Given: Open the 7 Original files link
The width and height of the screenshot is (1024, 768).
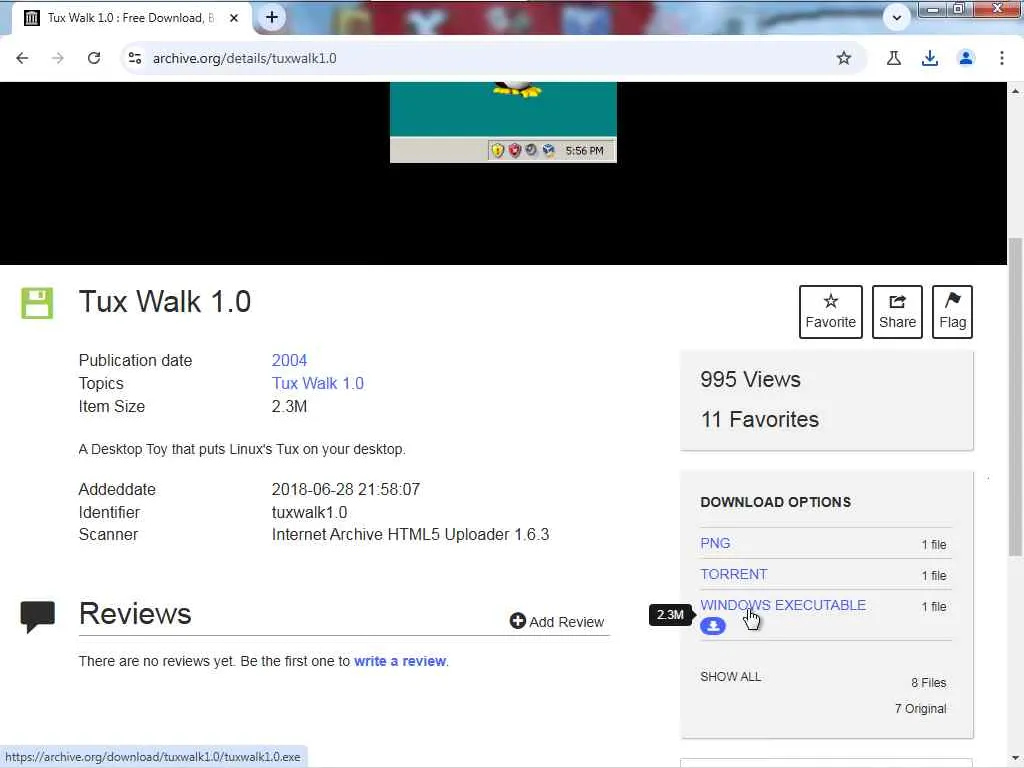Looking at the screenshot, I should [x=920, y=709].
